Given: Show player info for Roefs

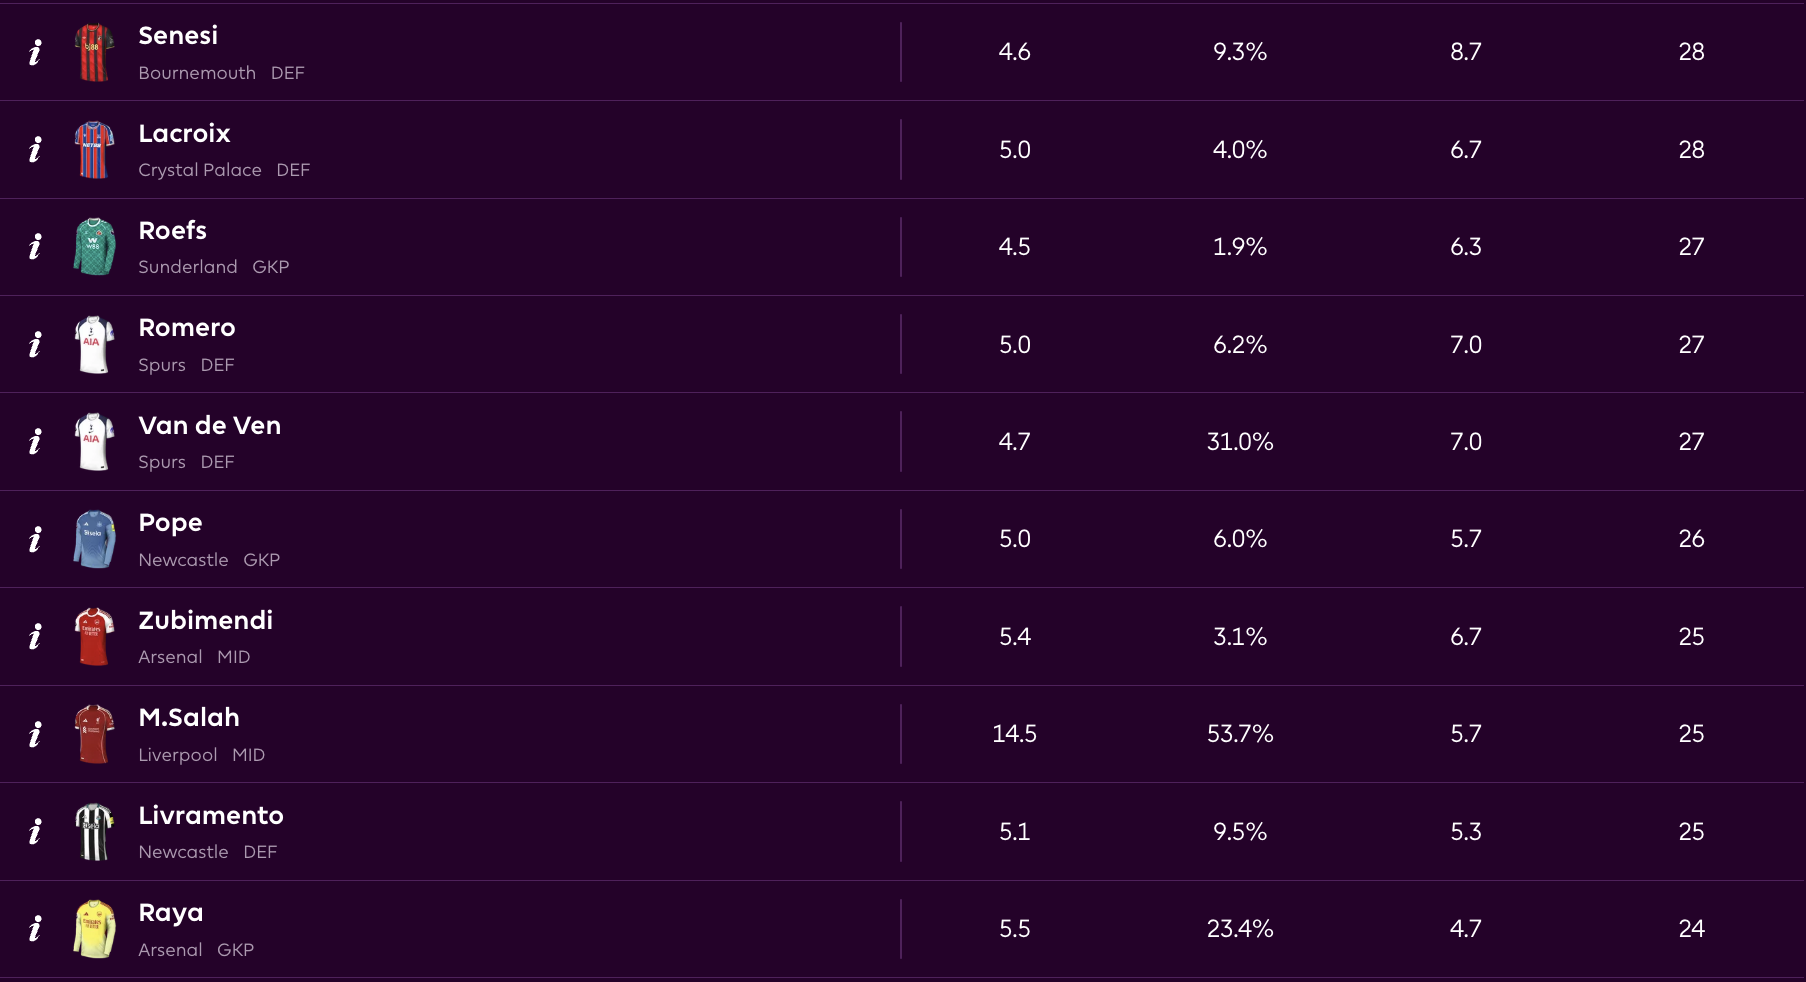Looking at the screenshot, I should click(35, 247).
